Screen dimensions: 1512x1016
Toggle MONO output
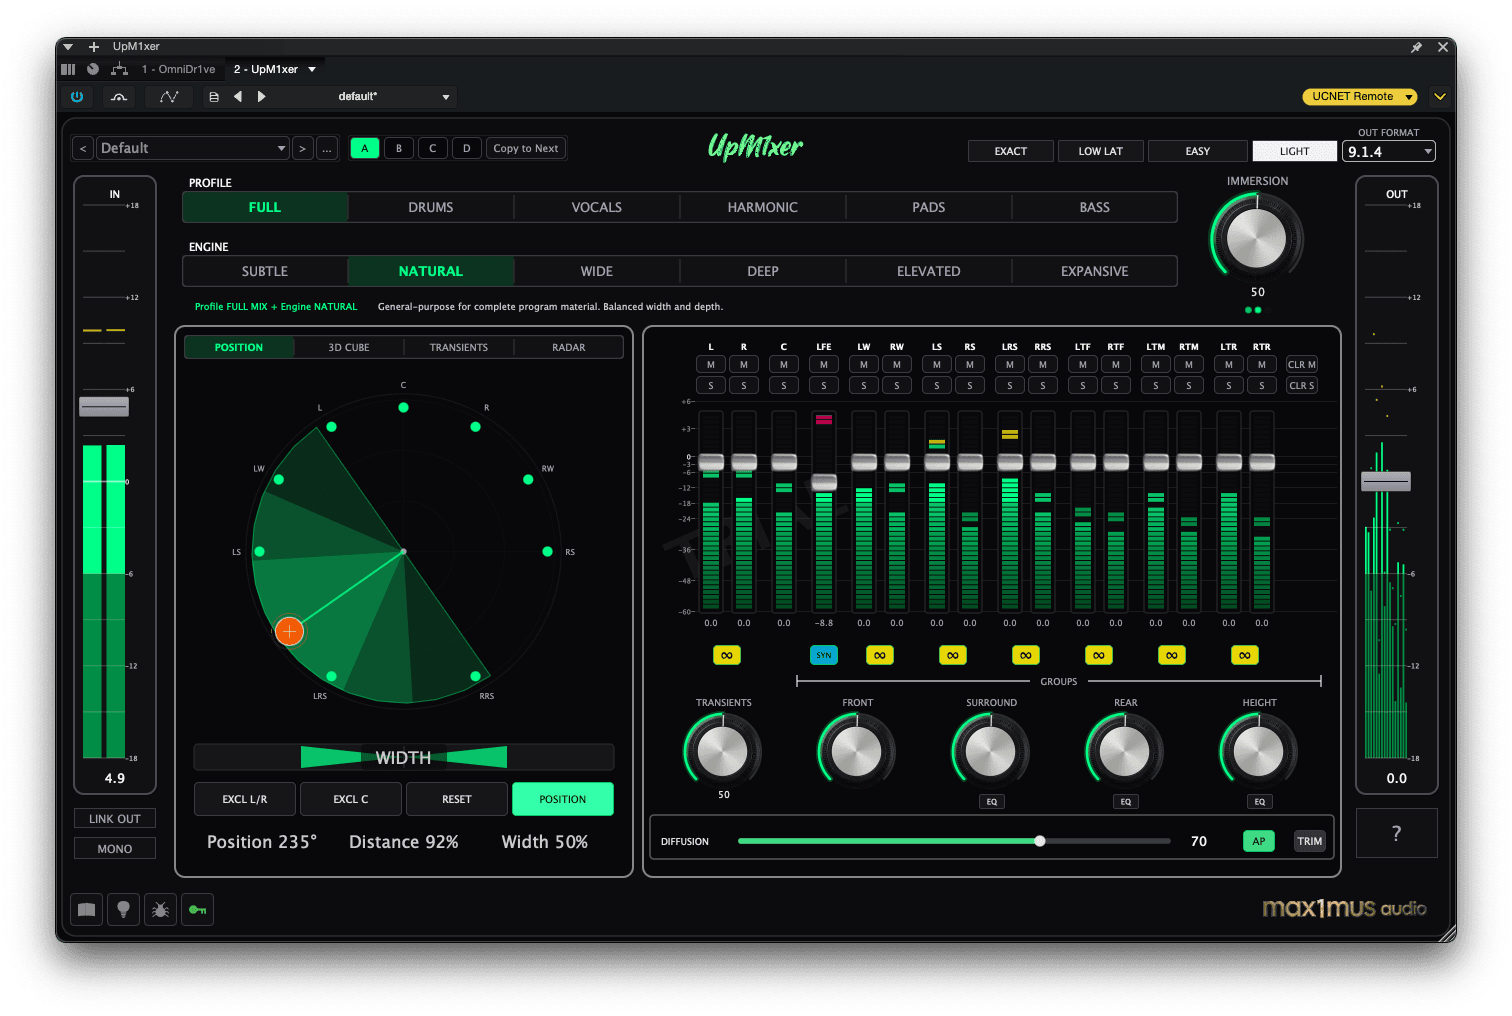click(115, 849)
